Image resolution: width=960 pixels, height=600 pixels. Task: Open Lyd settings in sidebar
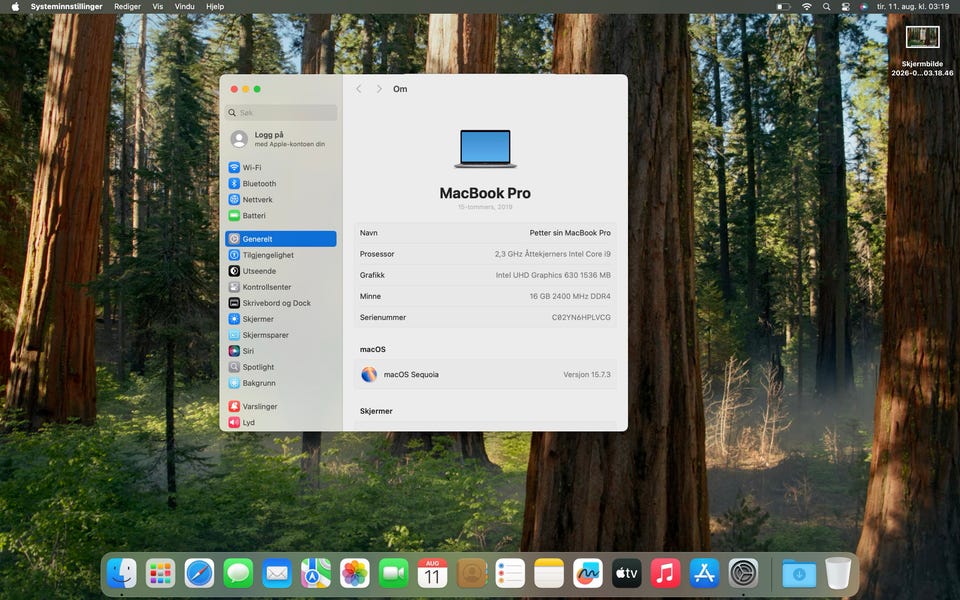(x=280, y=422)
